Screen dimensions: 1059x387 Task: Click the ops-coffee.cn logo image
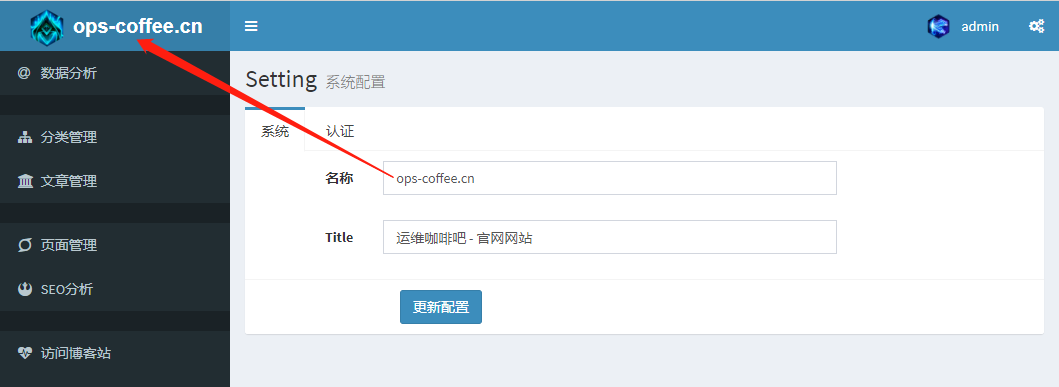(47, 27)
